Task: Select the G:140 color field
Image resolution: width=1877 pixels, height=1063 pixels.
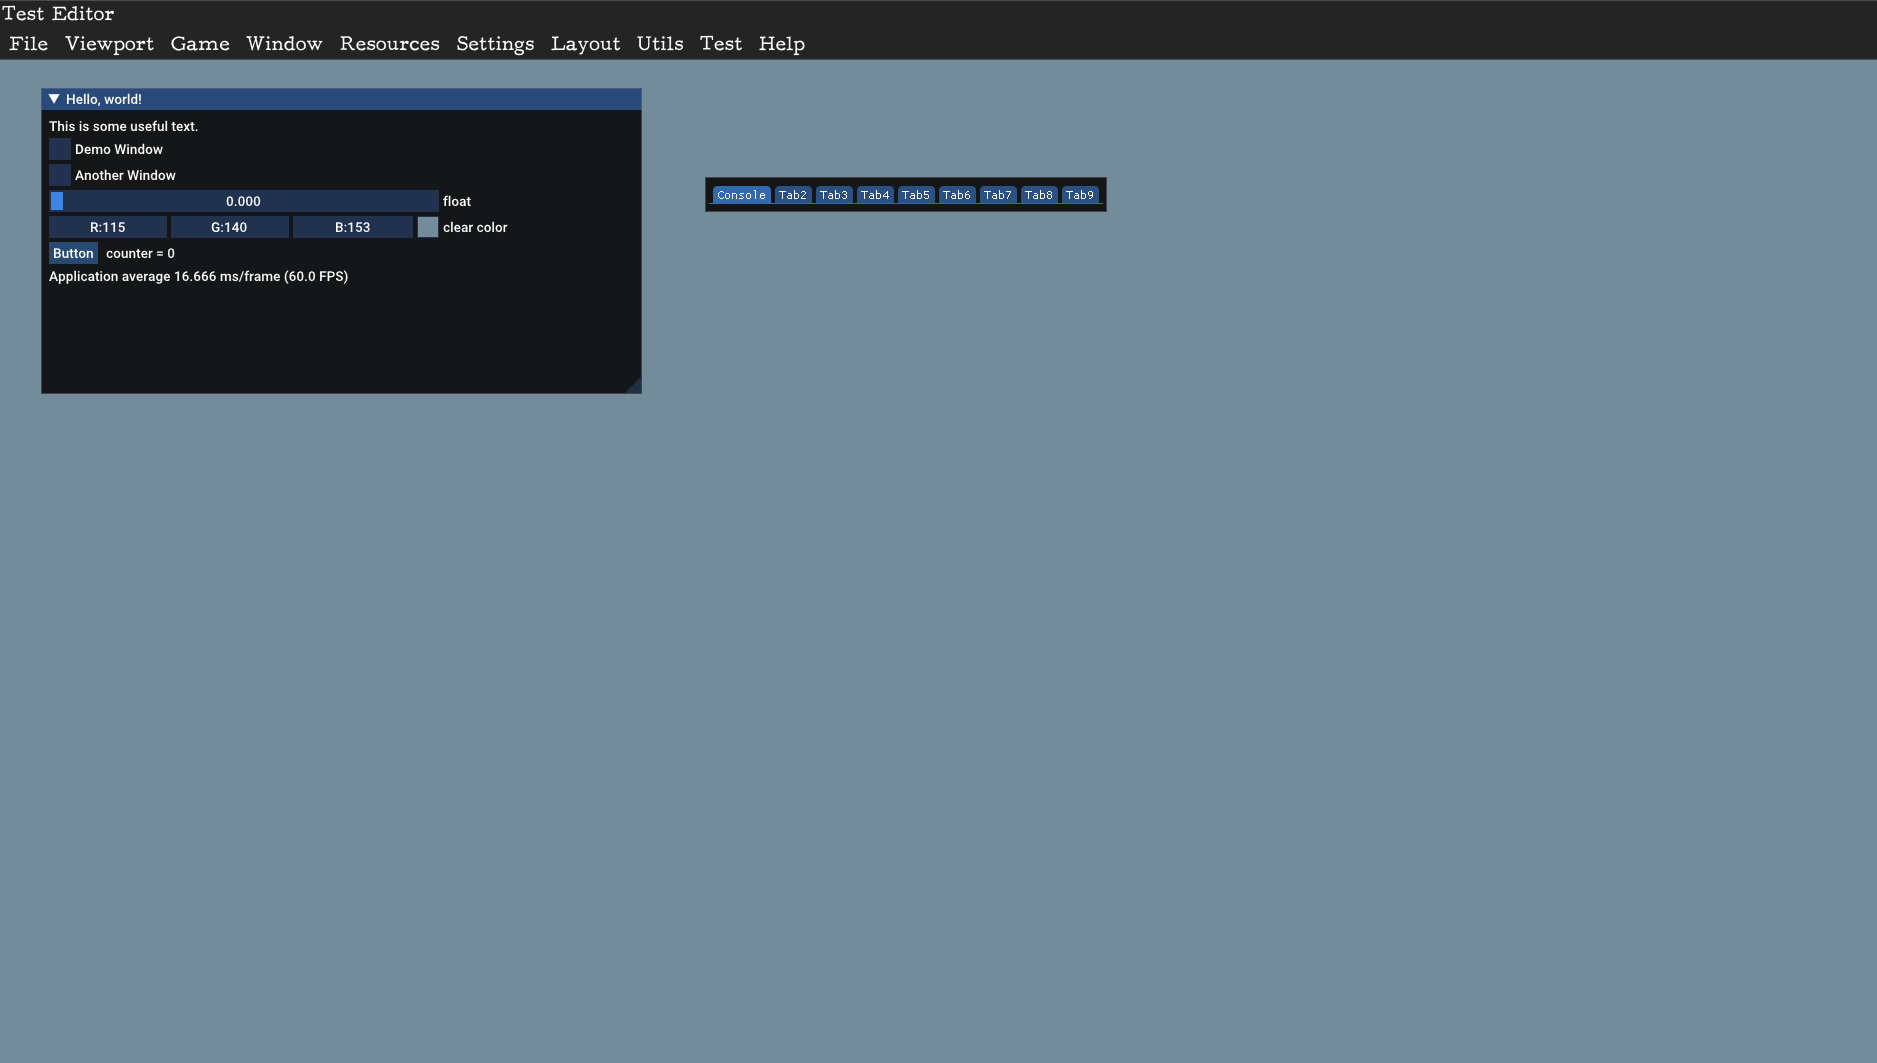Action: pyautogui.click(x=230, y=227)
